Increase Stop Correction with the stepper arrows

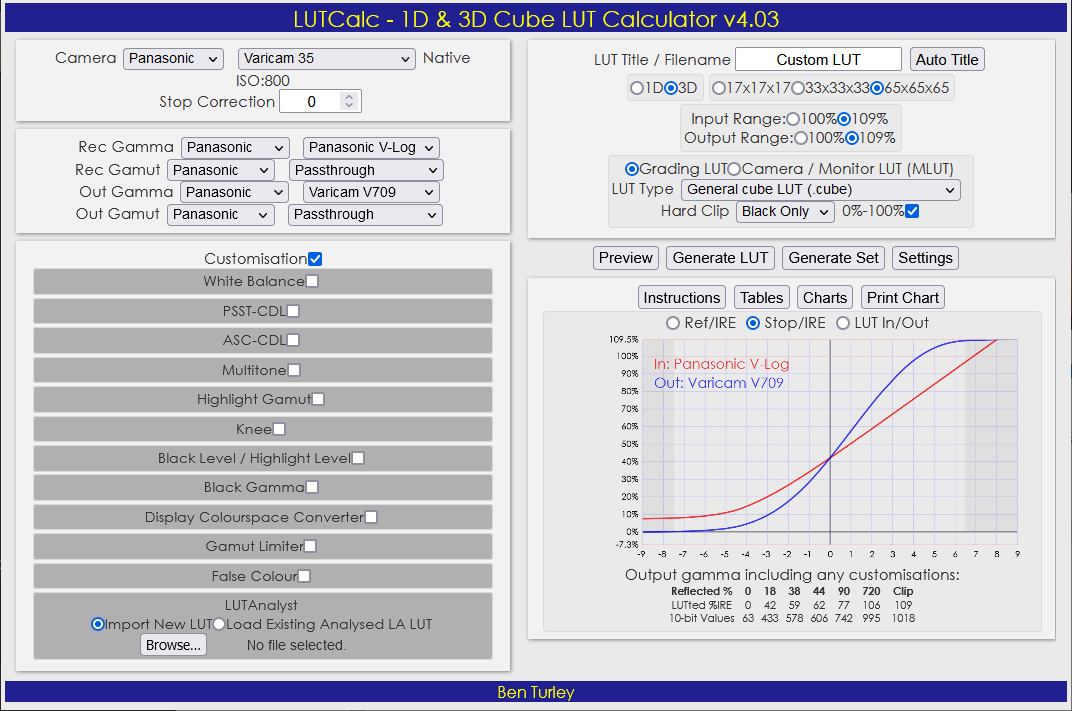[349, 97]
